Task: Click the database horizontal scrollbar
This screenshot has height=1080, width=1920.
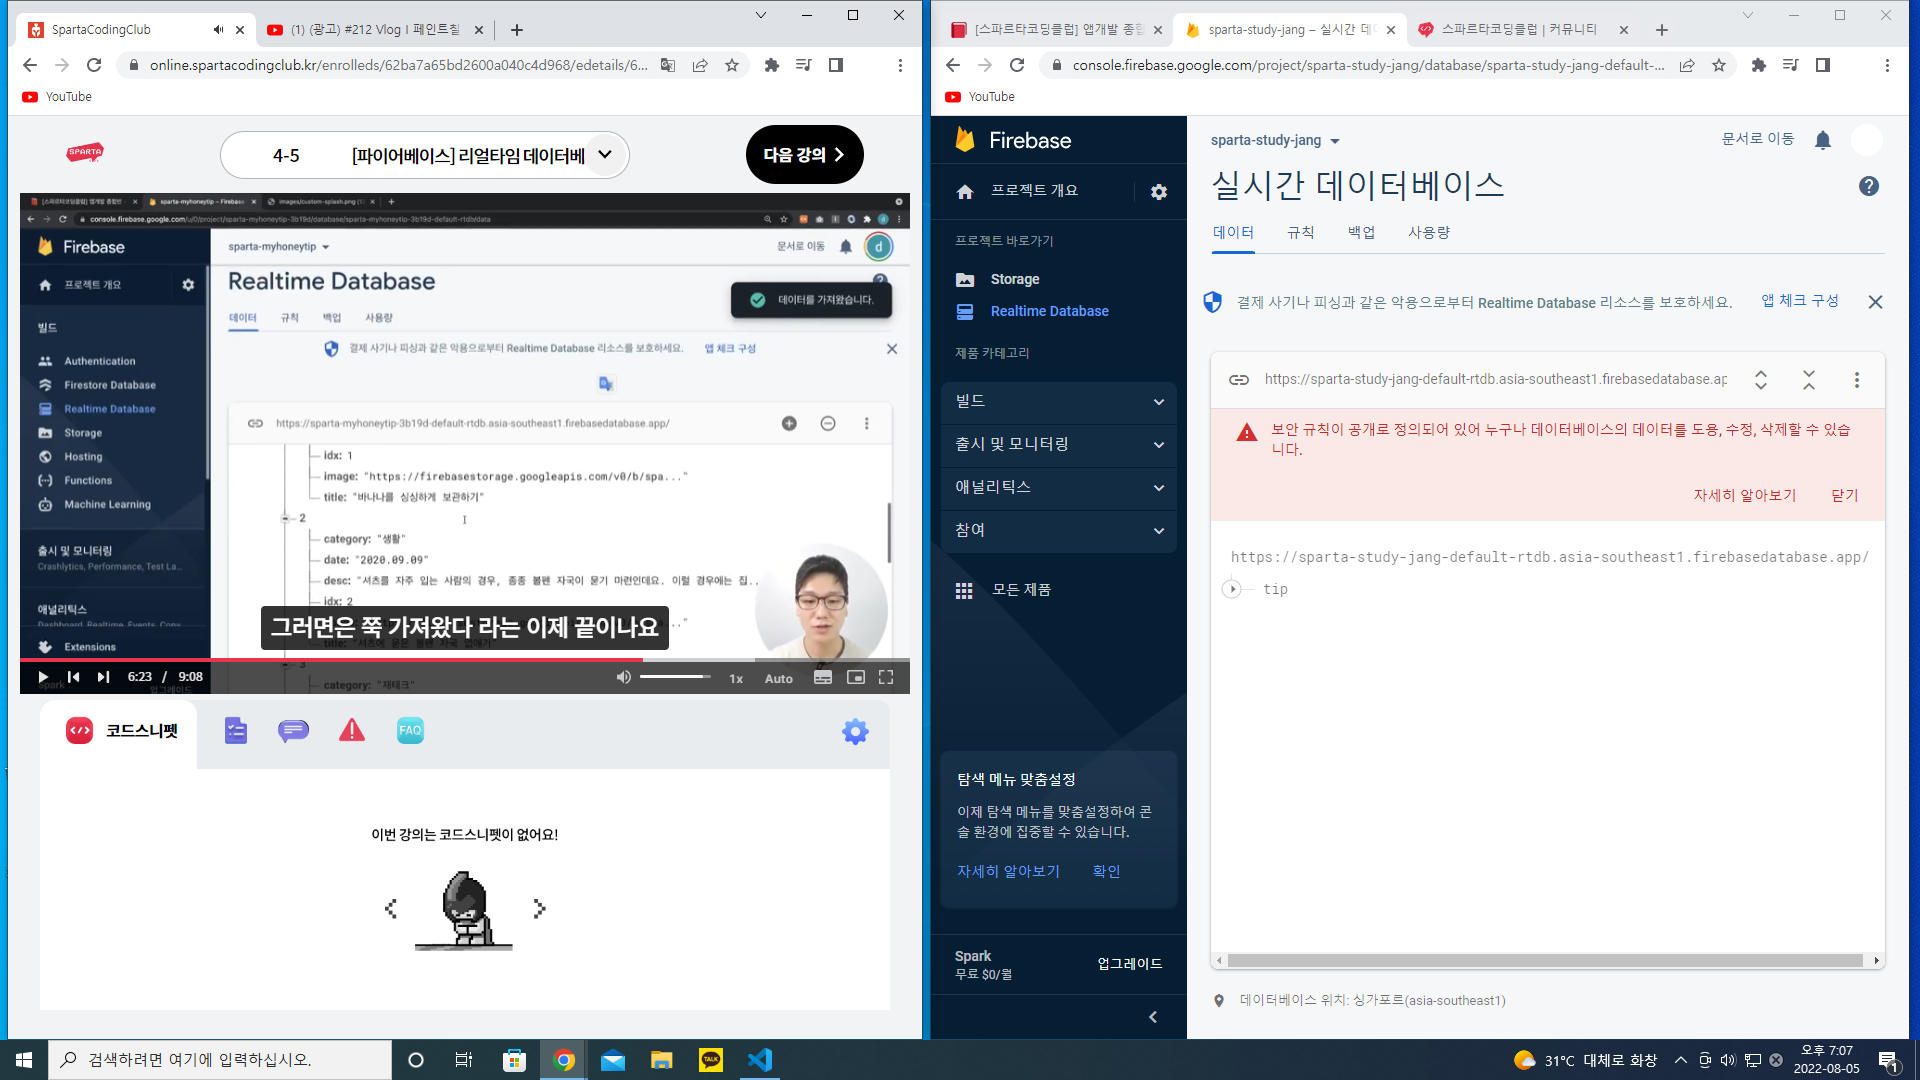Action: coord(1545,961)
